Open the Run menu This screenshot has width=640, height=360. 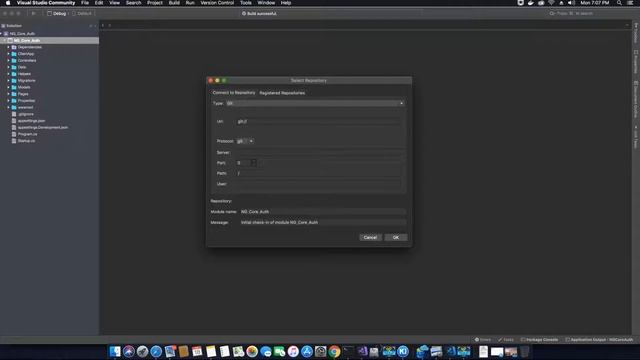coord(190,3)
